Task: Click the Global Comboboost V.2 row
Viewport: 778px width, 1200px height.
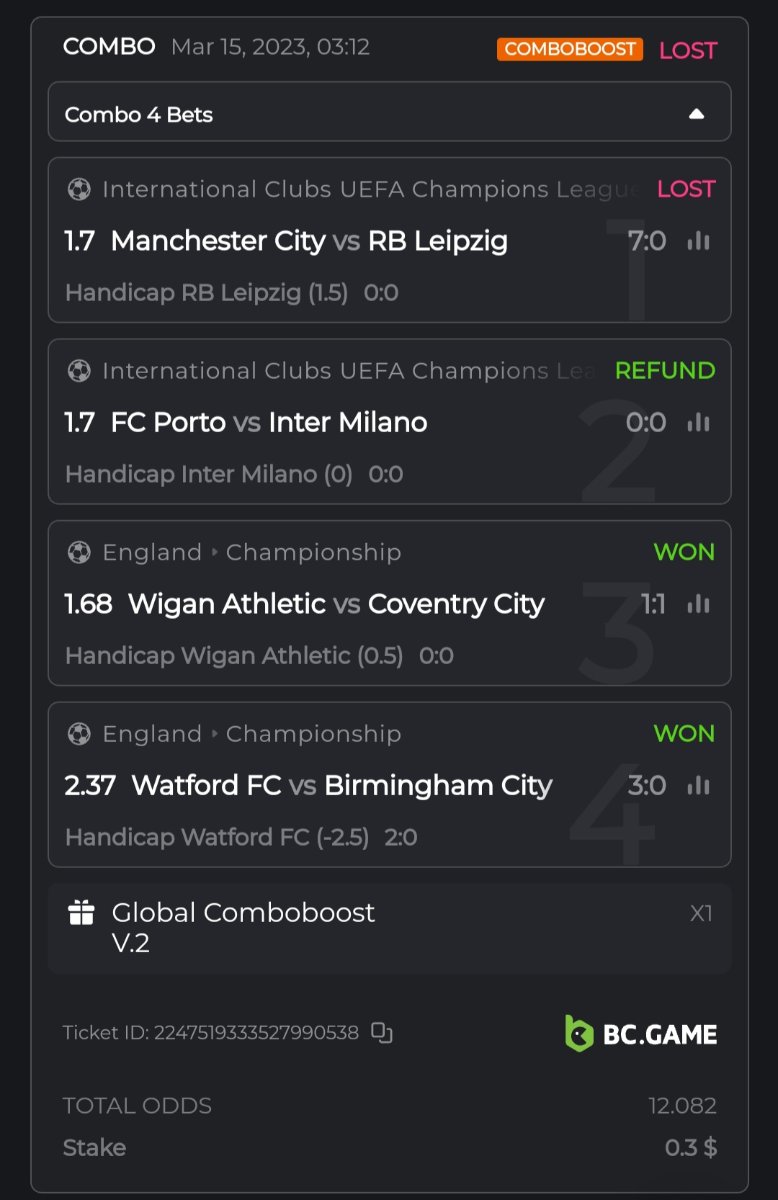Action: click(389, 927)
